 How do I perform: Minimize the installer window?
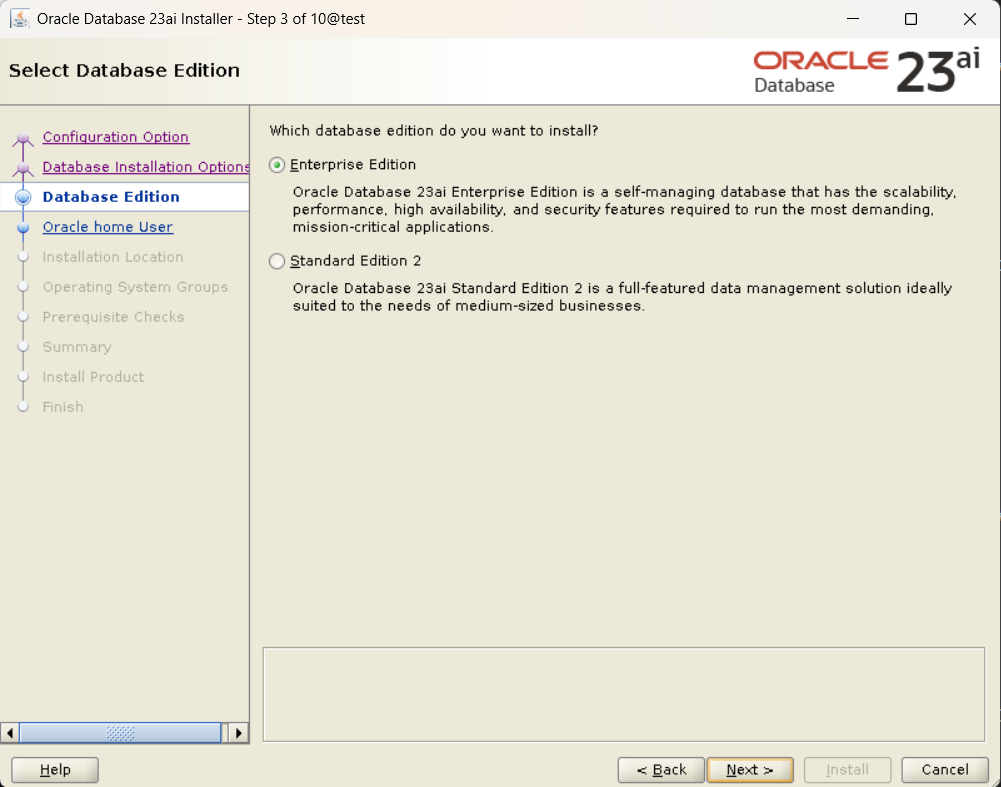click(x=853, y=19)
